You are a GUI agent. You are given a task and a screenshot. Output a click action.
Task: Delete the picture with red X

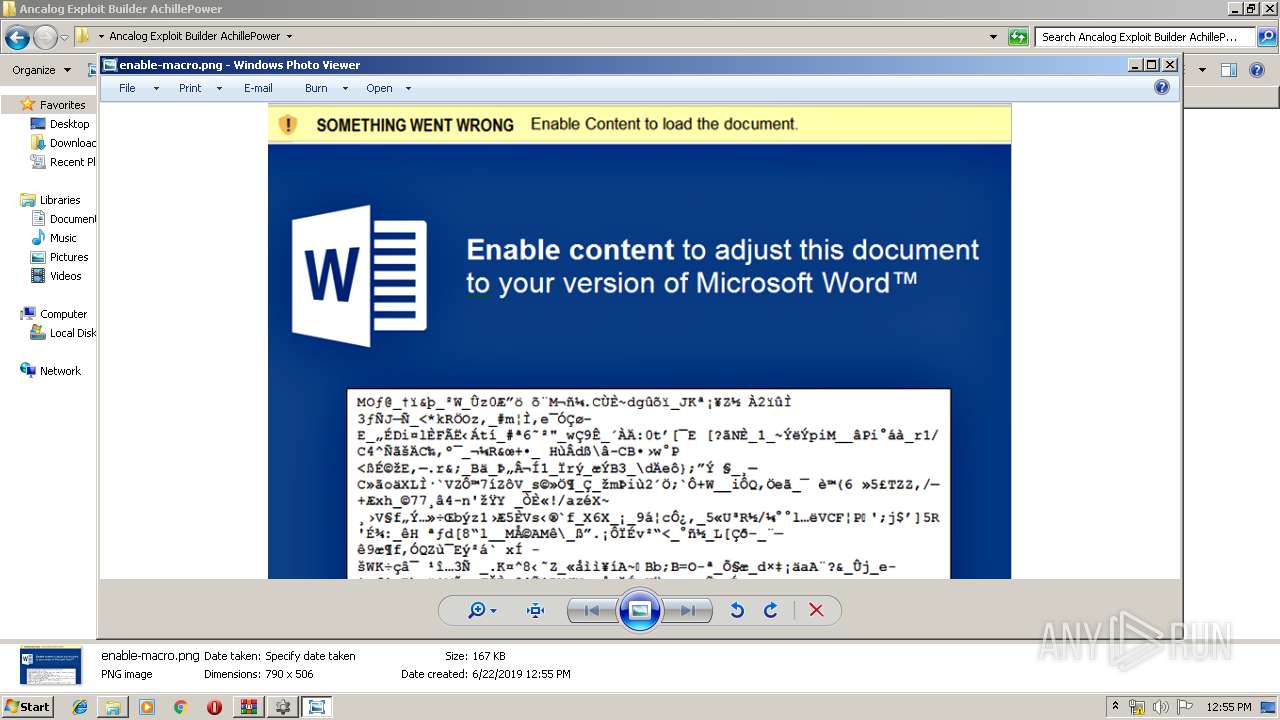click(816, 610)
